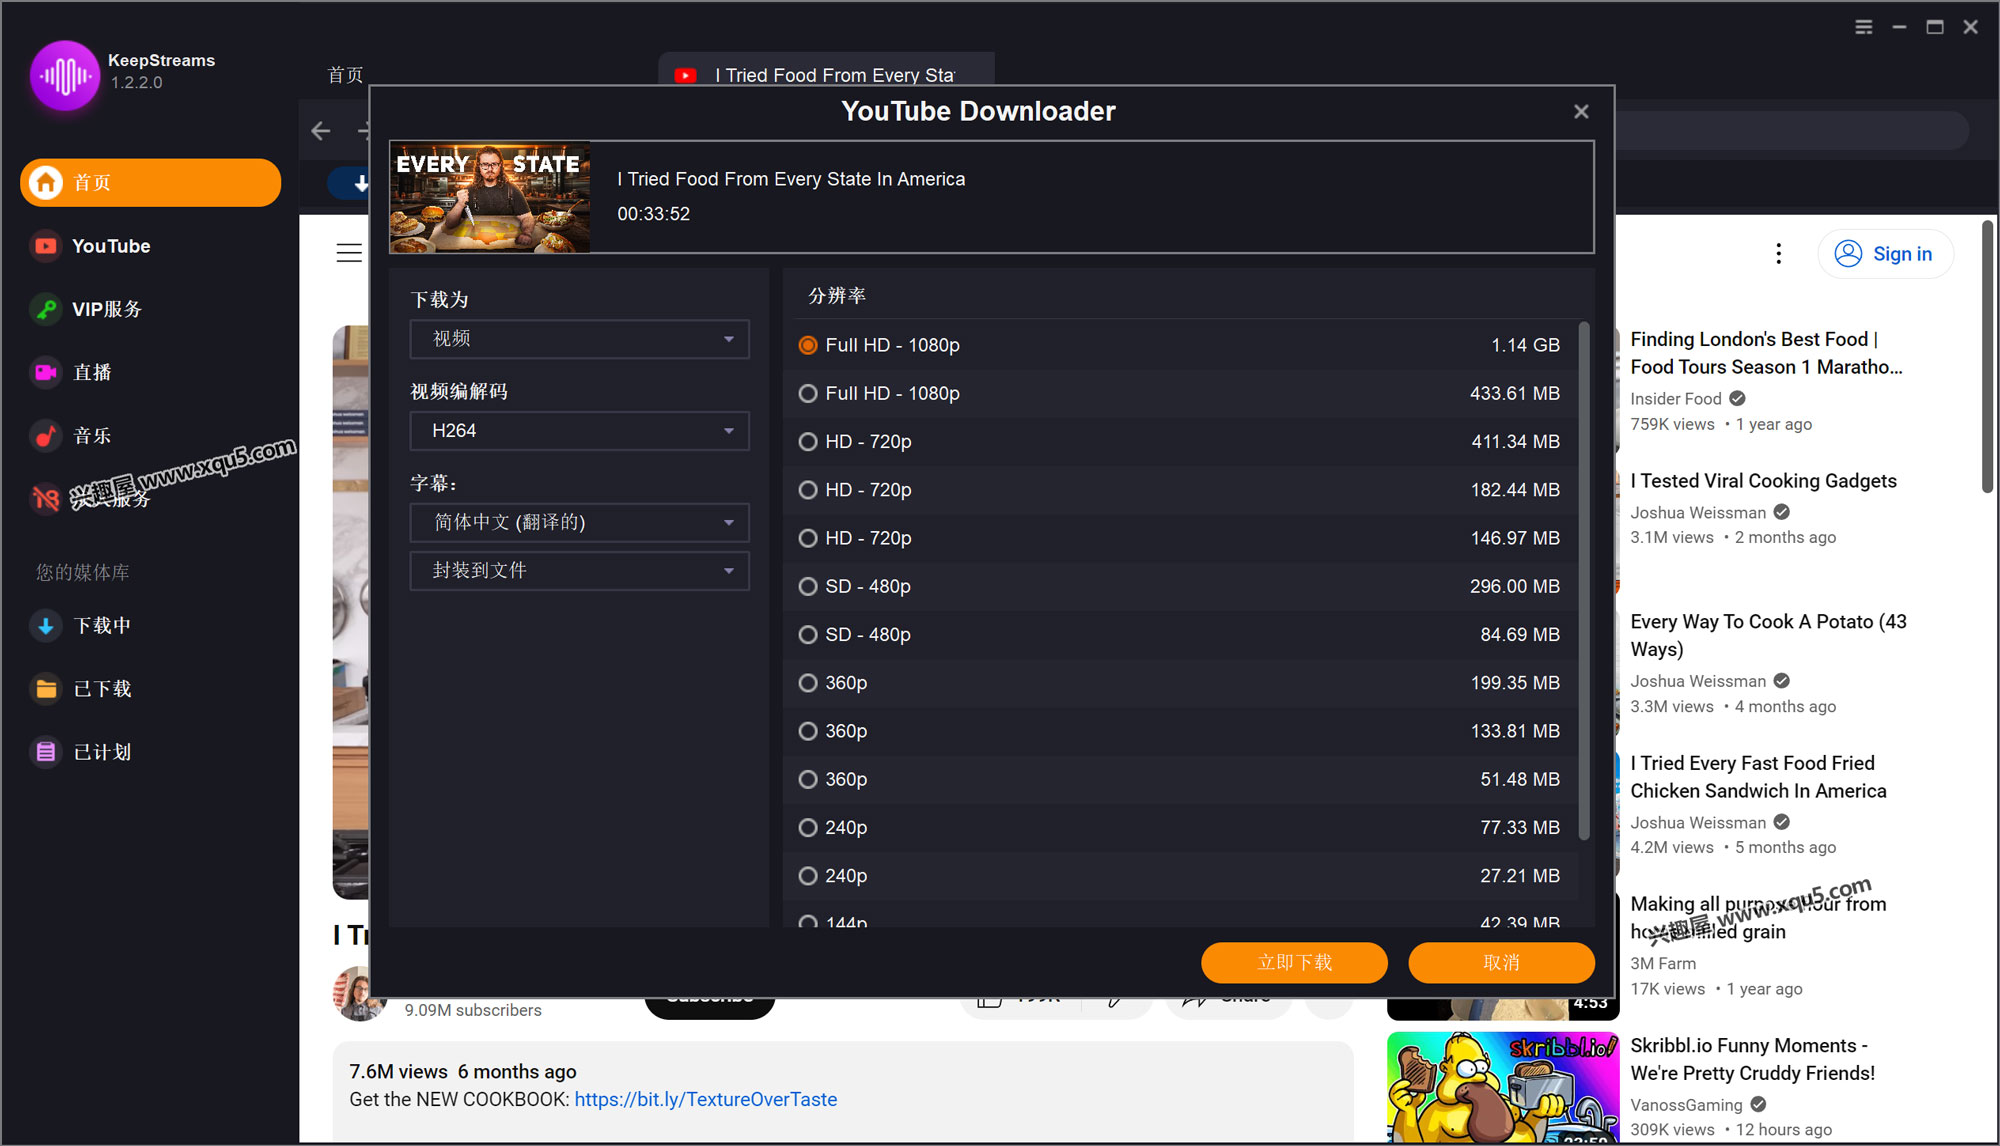
Task: Click verified badge next to Insider Food
Action: 1738,398
